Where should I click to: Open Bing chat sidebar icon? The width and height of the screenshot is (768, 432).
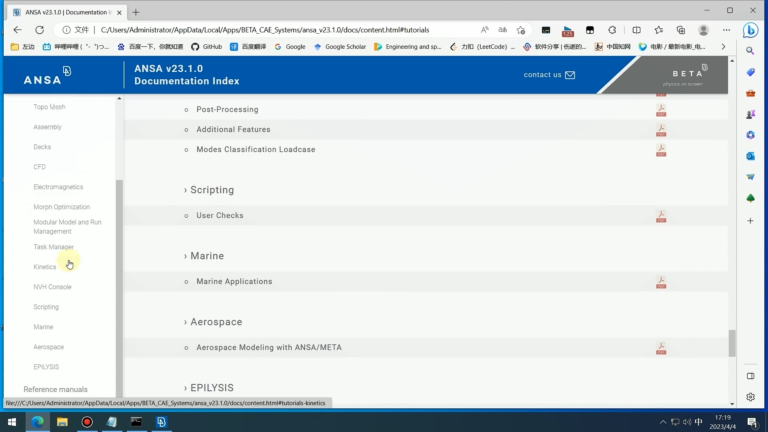(750, 30)
